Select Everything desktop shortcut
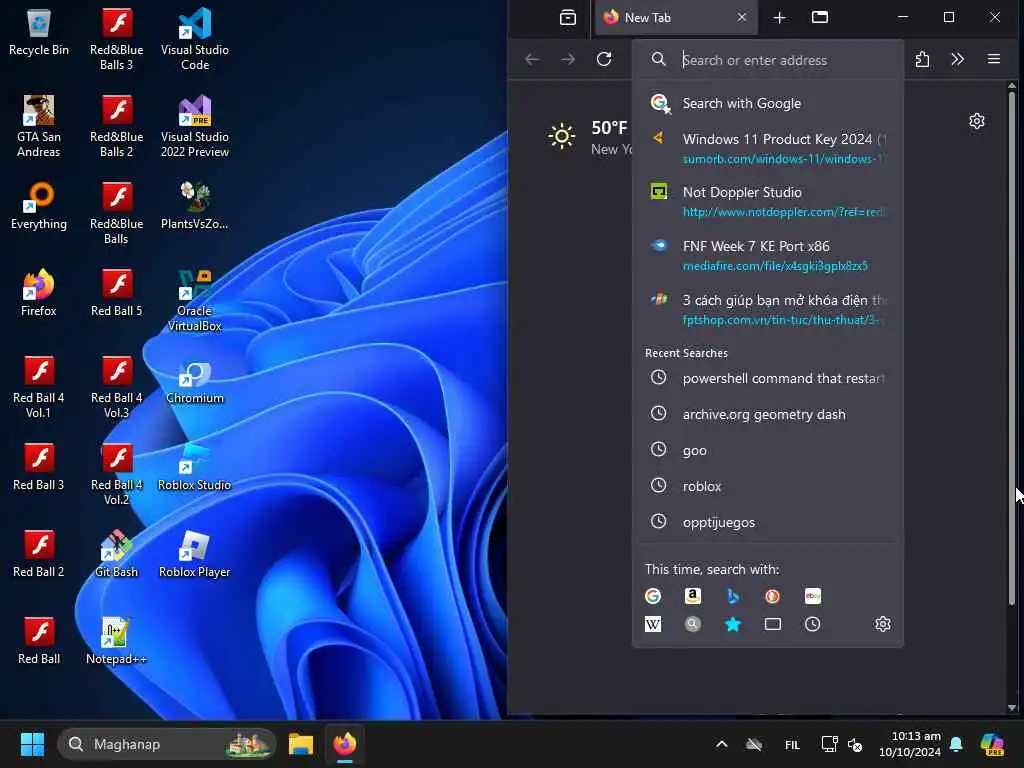 click(x=39, y=206)
